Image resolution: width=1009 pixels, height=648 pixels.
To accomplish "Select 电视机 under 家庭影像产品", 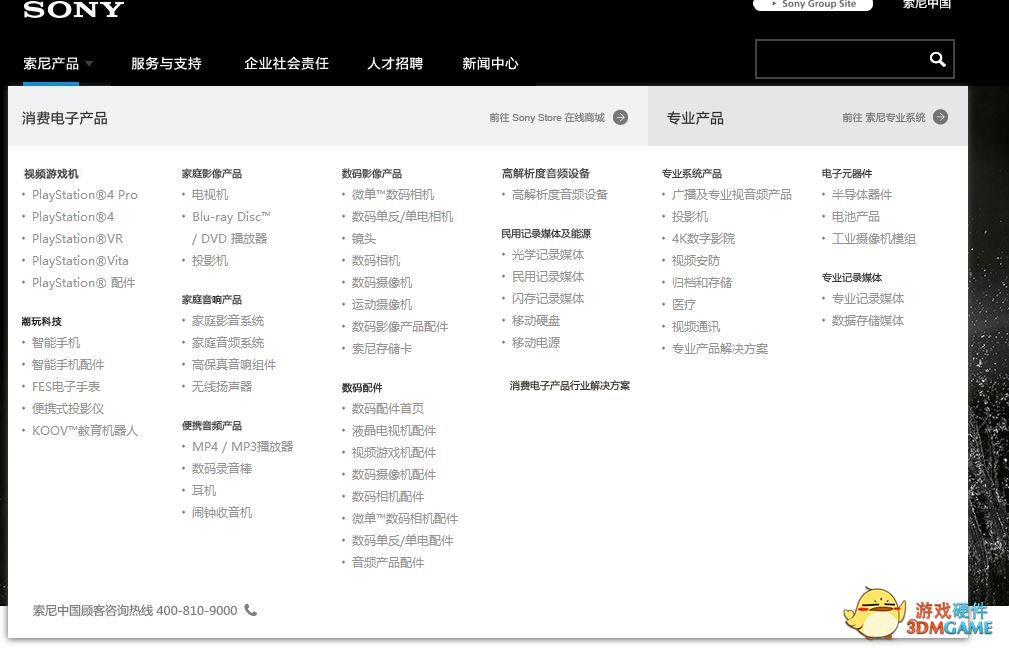I will coord(210,194).
